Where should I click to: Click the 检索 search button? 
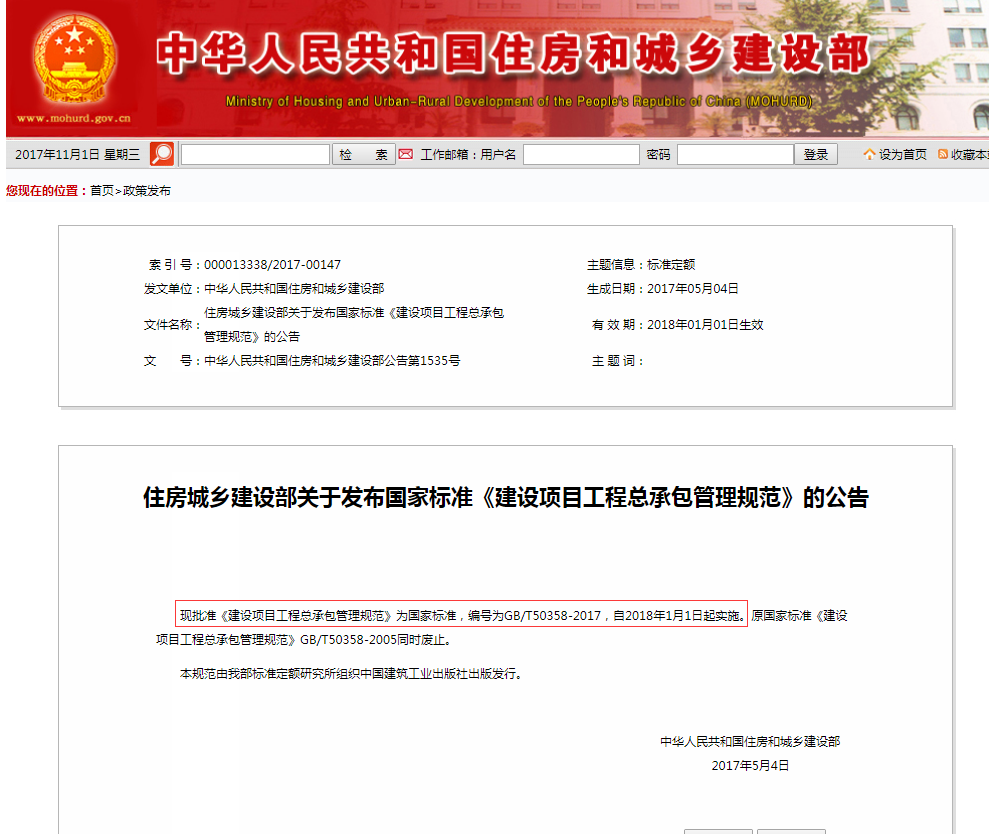pos(363,155)
